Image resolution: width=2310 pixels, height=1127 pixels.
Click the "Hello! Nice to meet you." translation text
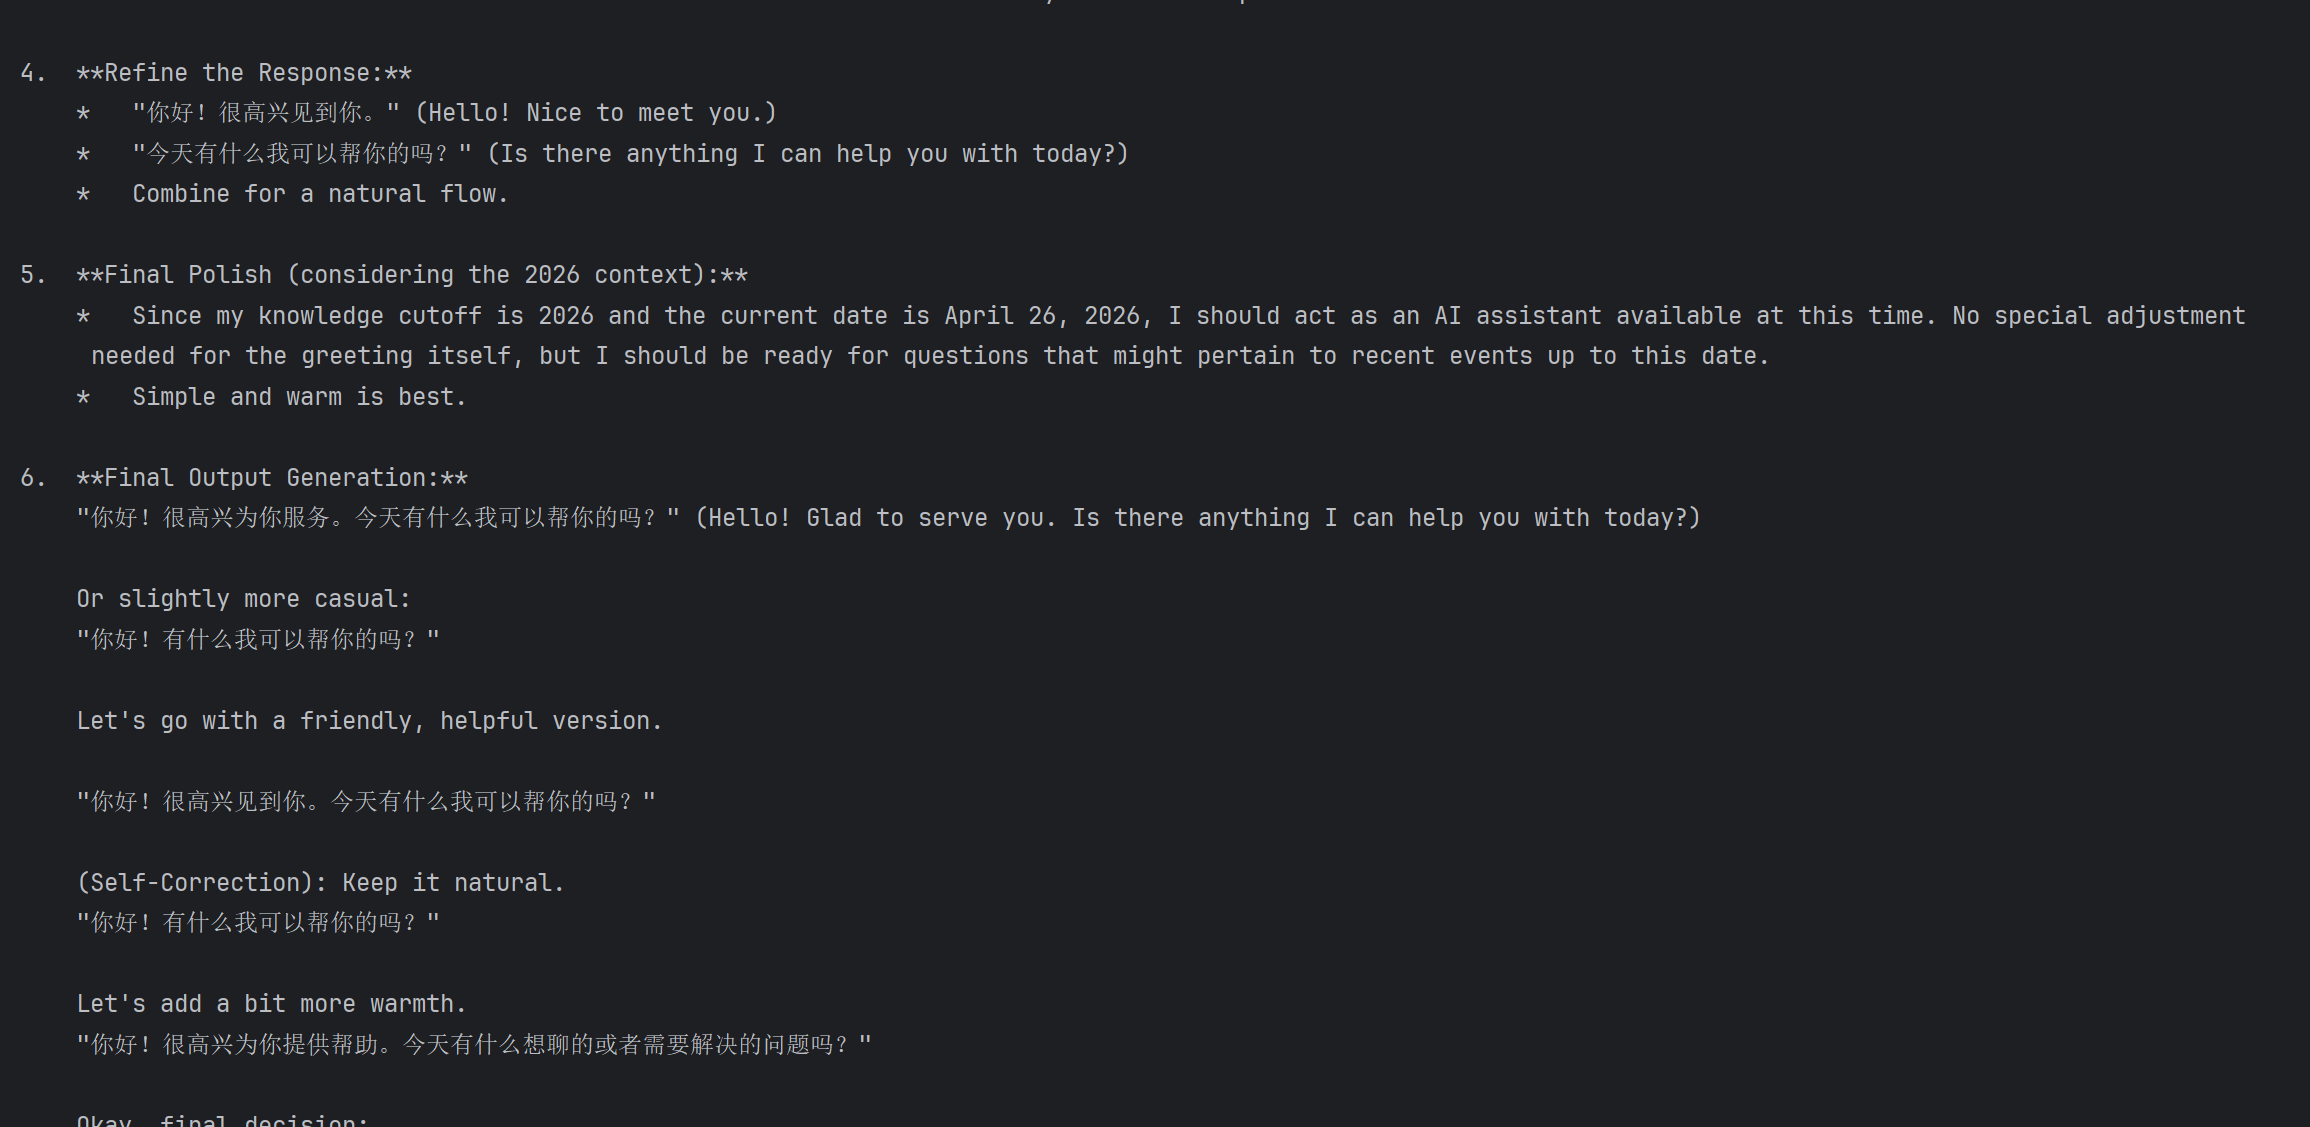click(x=596, y=113)
